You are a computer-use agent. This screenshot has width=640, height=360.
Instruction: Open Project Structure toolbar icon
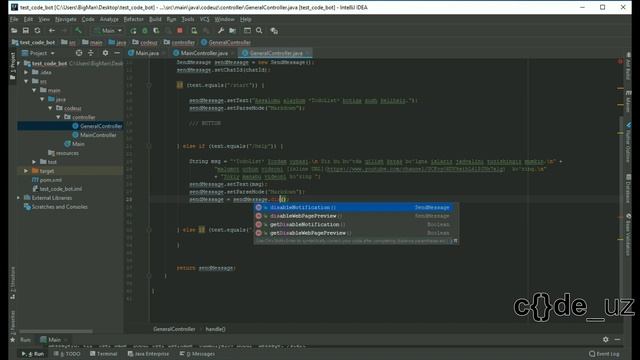(232, 31)
